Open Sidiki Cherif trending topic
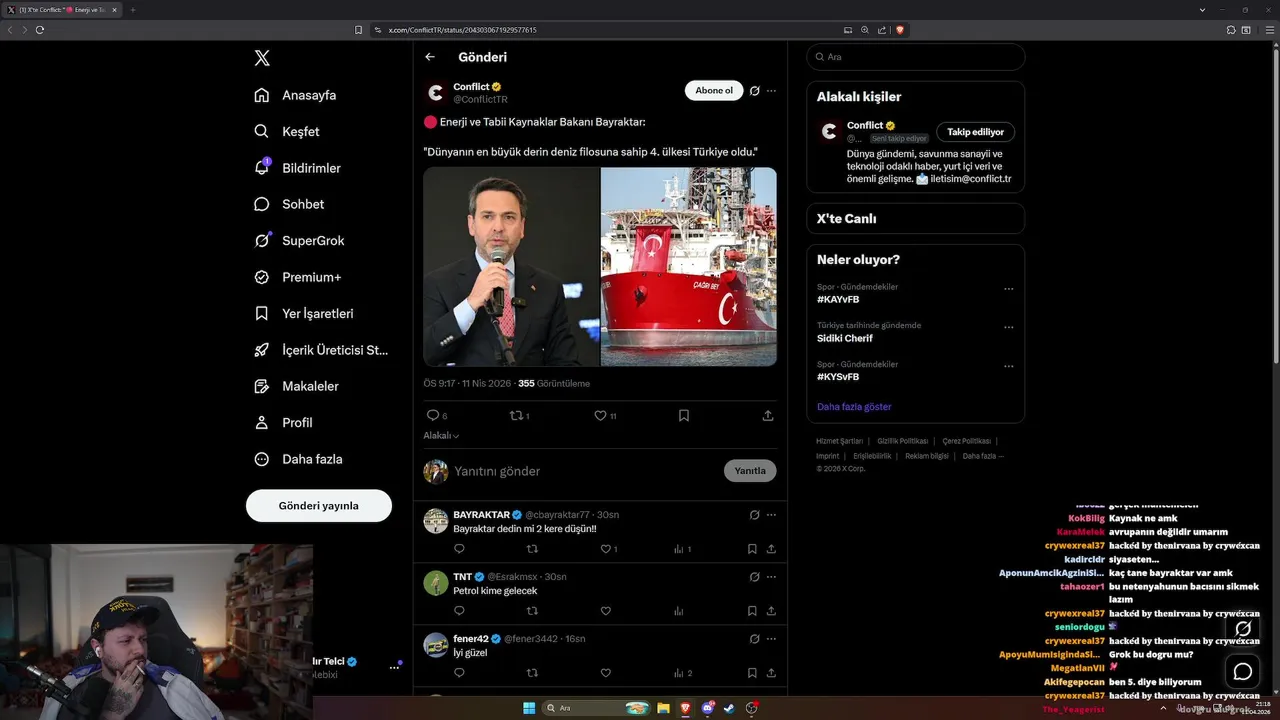The height and width of the screenshot is (720, 1280). [x=845, y=338]
